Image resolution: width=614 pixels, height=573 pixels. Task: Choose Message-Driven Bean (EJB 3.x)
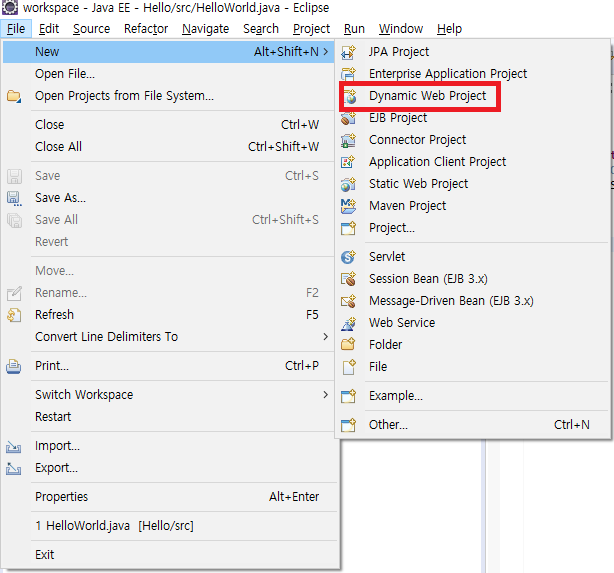[x=473, y=300]
